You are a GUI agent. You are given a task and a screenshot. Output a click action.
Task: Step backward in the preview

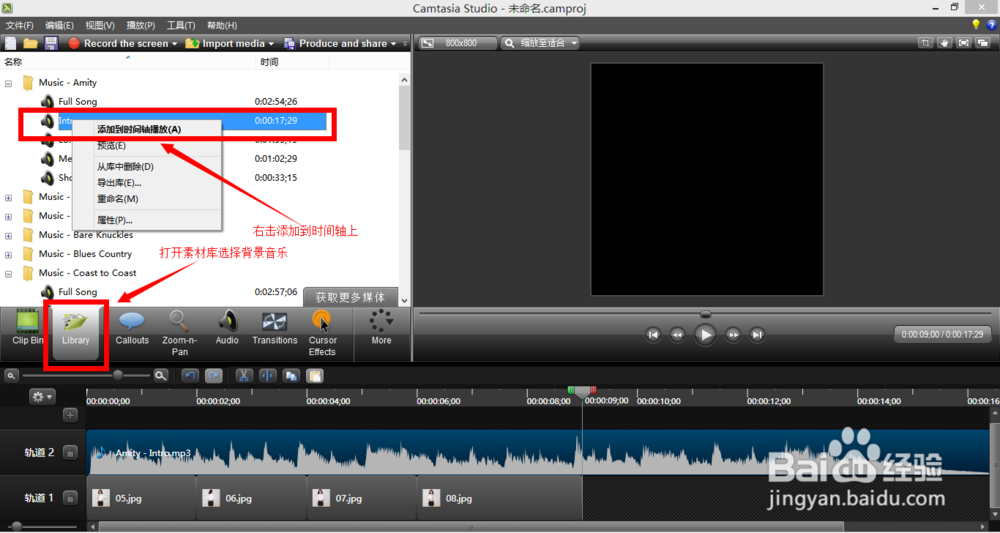tap(677, 335)
